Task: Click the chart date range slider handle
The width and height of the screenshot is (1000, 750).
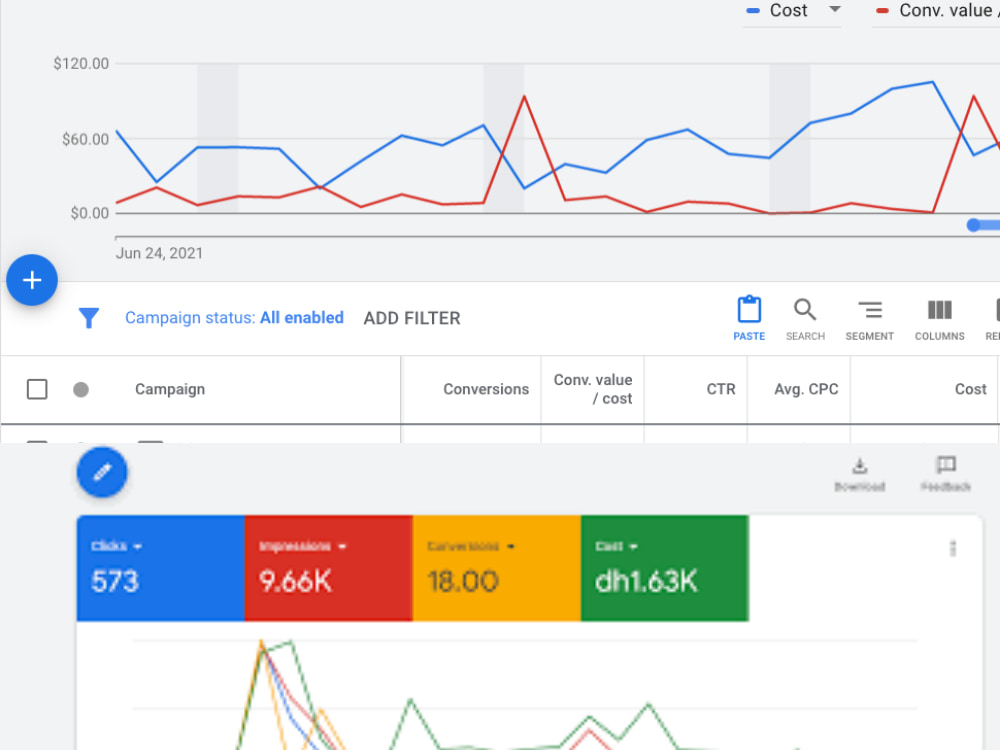Action: click(x=973, y=224)
